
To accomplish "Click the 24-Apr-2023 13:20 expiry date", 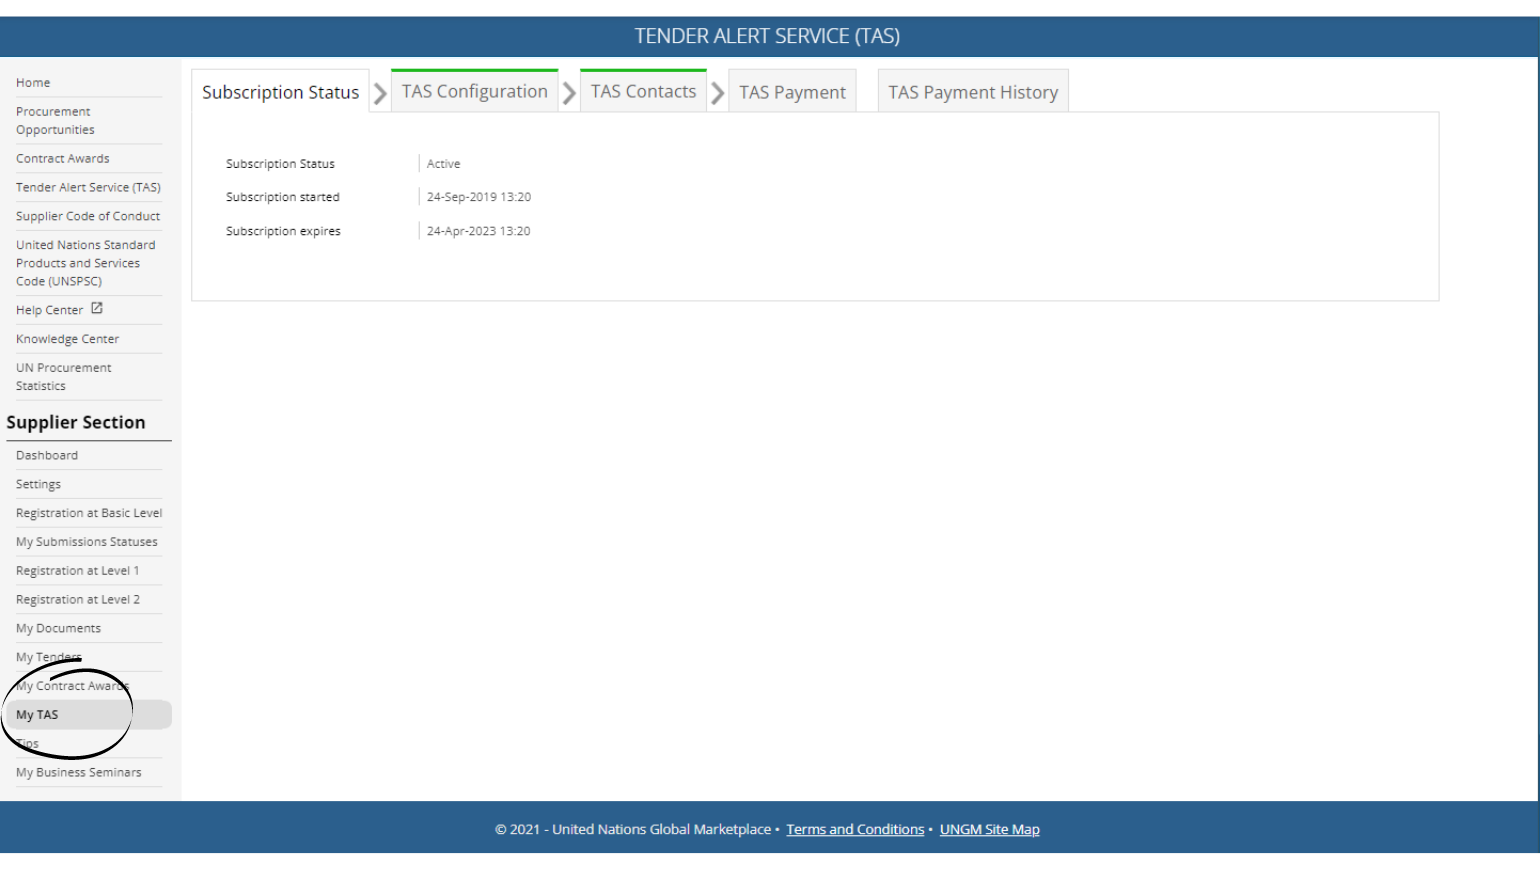I will [x=479, y=232].
